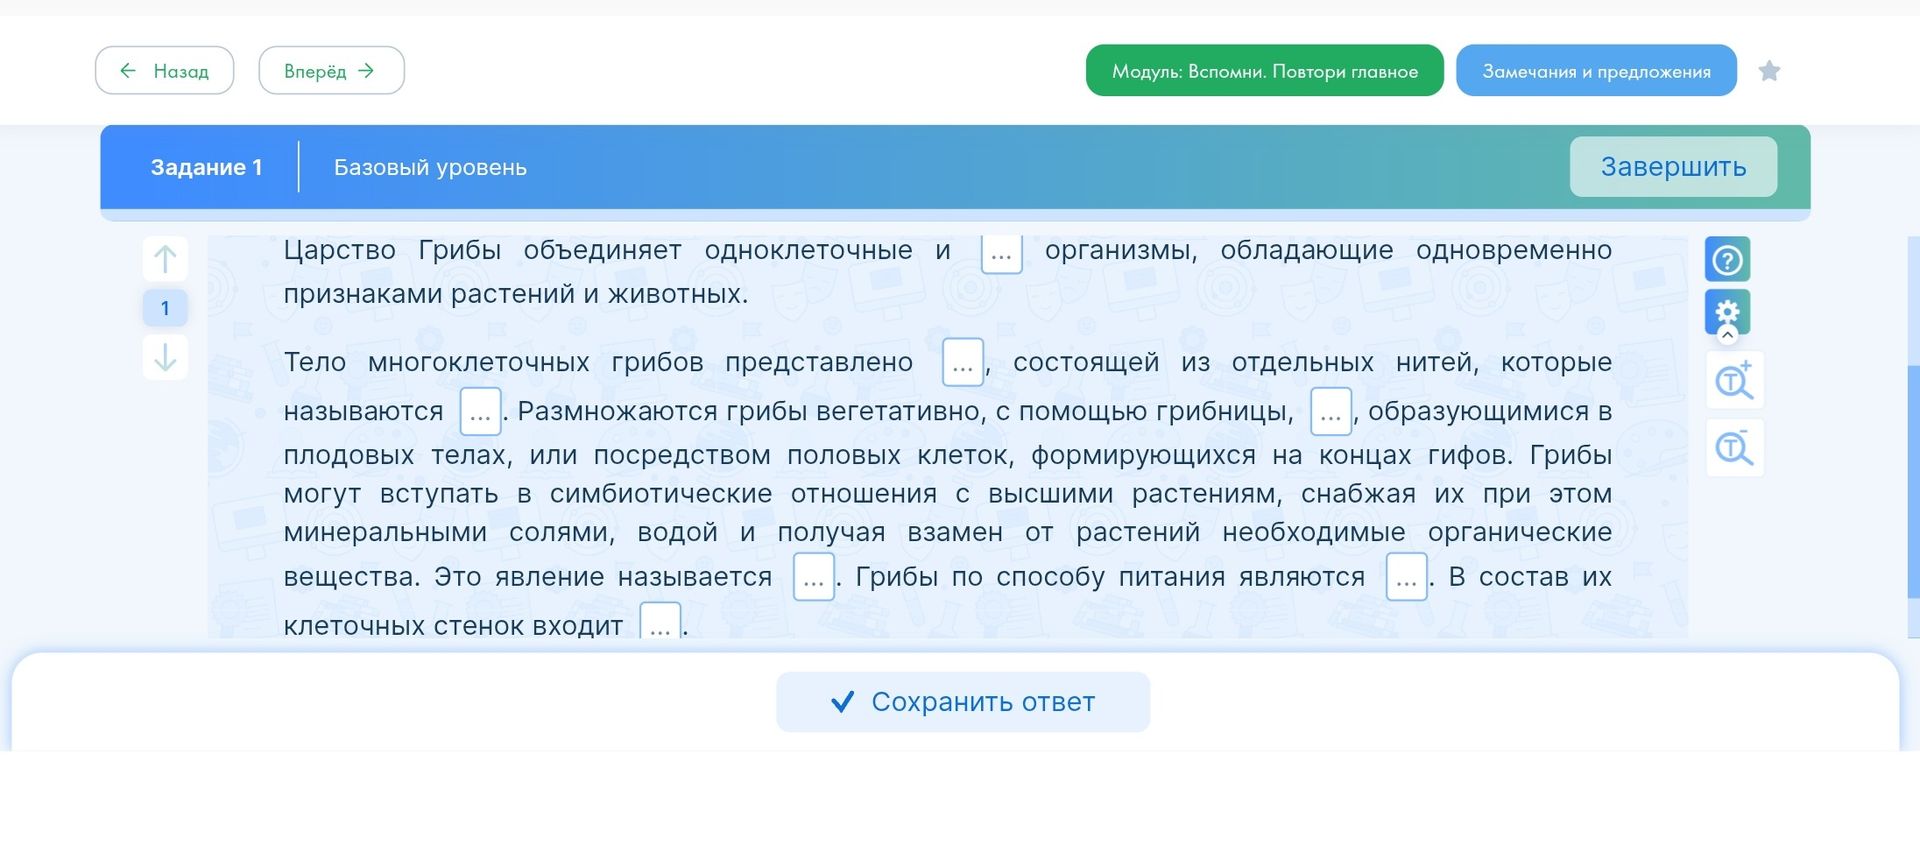The width and height of the screenshot is (1920, 851).
Task: Open Замечания и предложения feedback
Action: [x=1596, y=71]
